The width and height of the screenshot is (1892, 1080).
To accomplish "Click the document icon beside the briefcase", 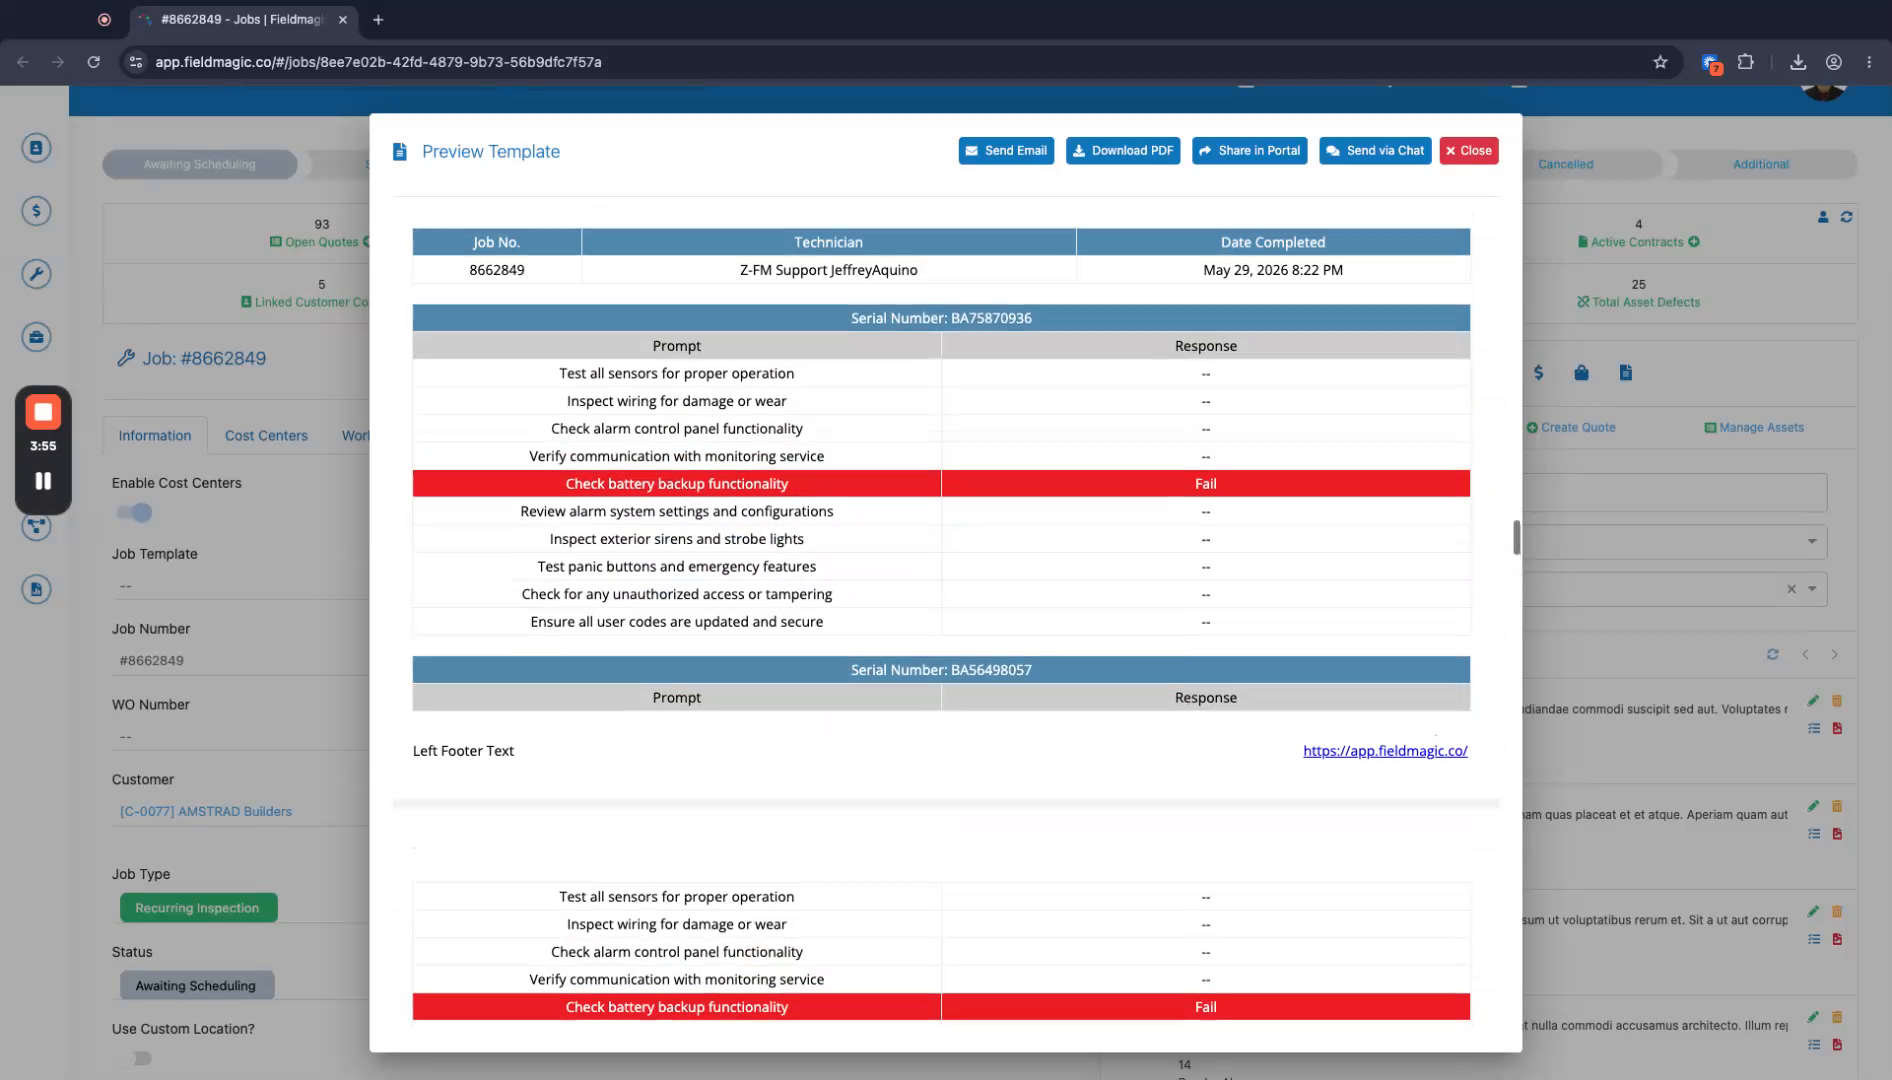I will (x=1626, y=373).
